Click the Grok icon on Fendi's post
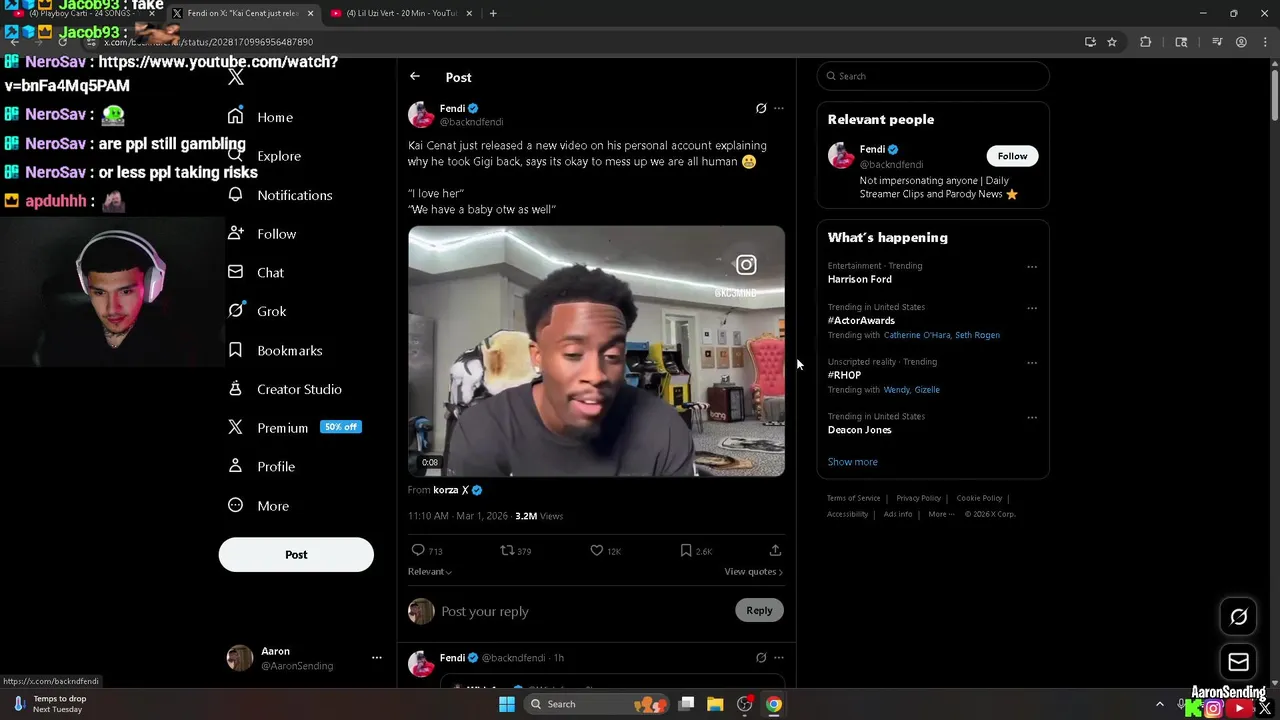This screenshot has width=1280, height=720. [761, 108]
